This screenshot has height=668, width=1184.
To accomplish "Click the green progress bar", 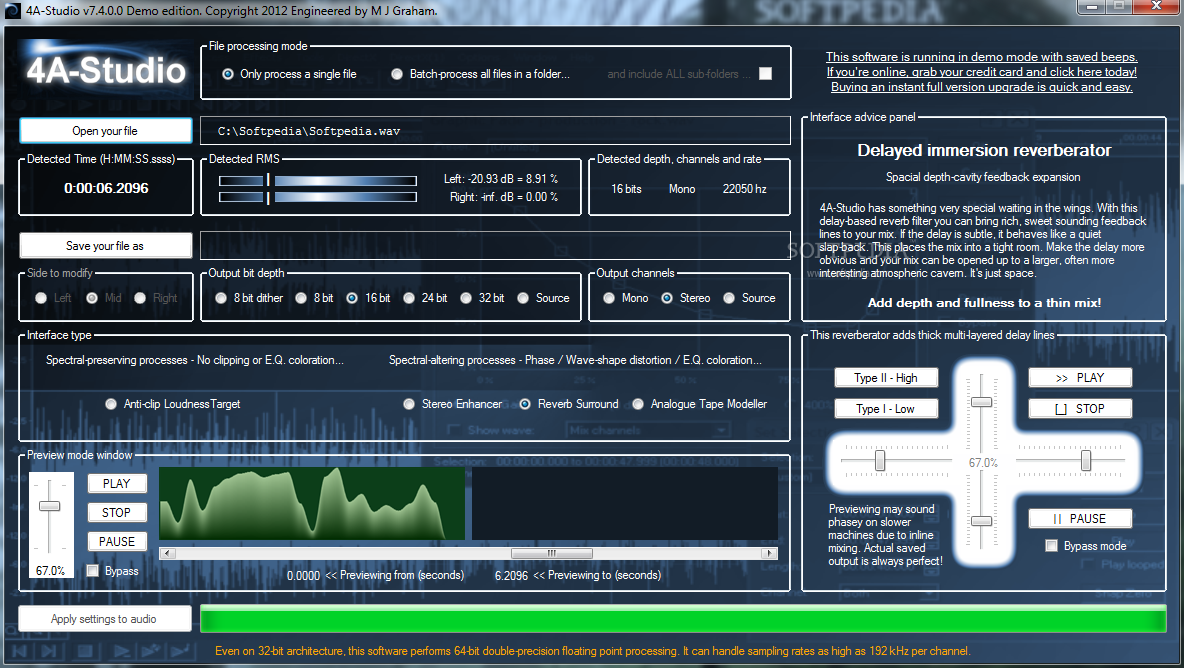I will click(683, 619).
